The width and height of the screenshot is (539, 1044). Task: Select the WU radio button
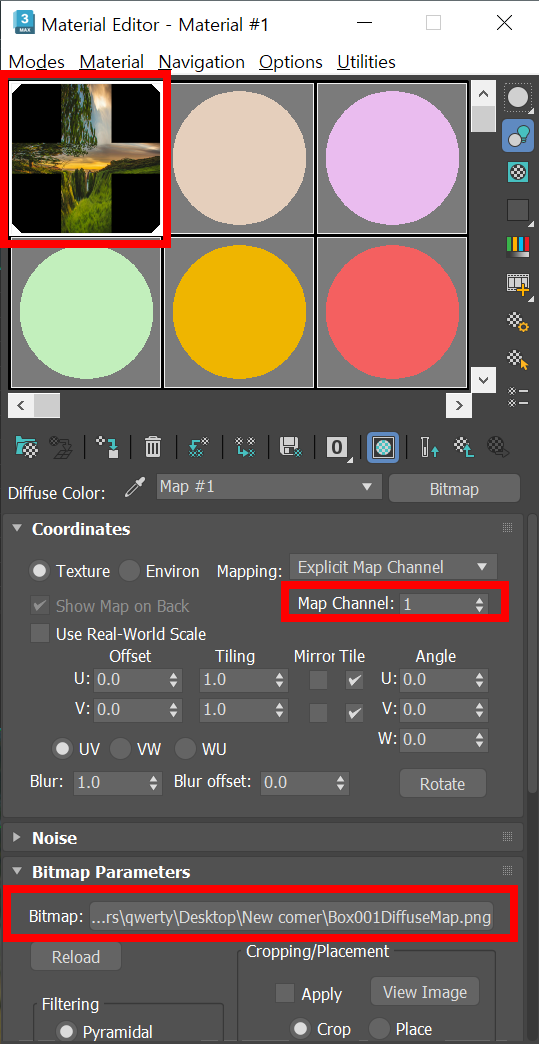[185, 748]
